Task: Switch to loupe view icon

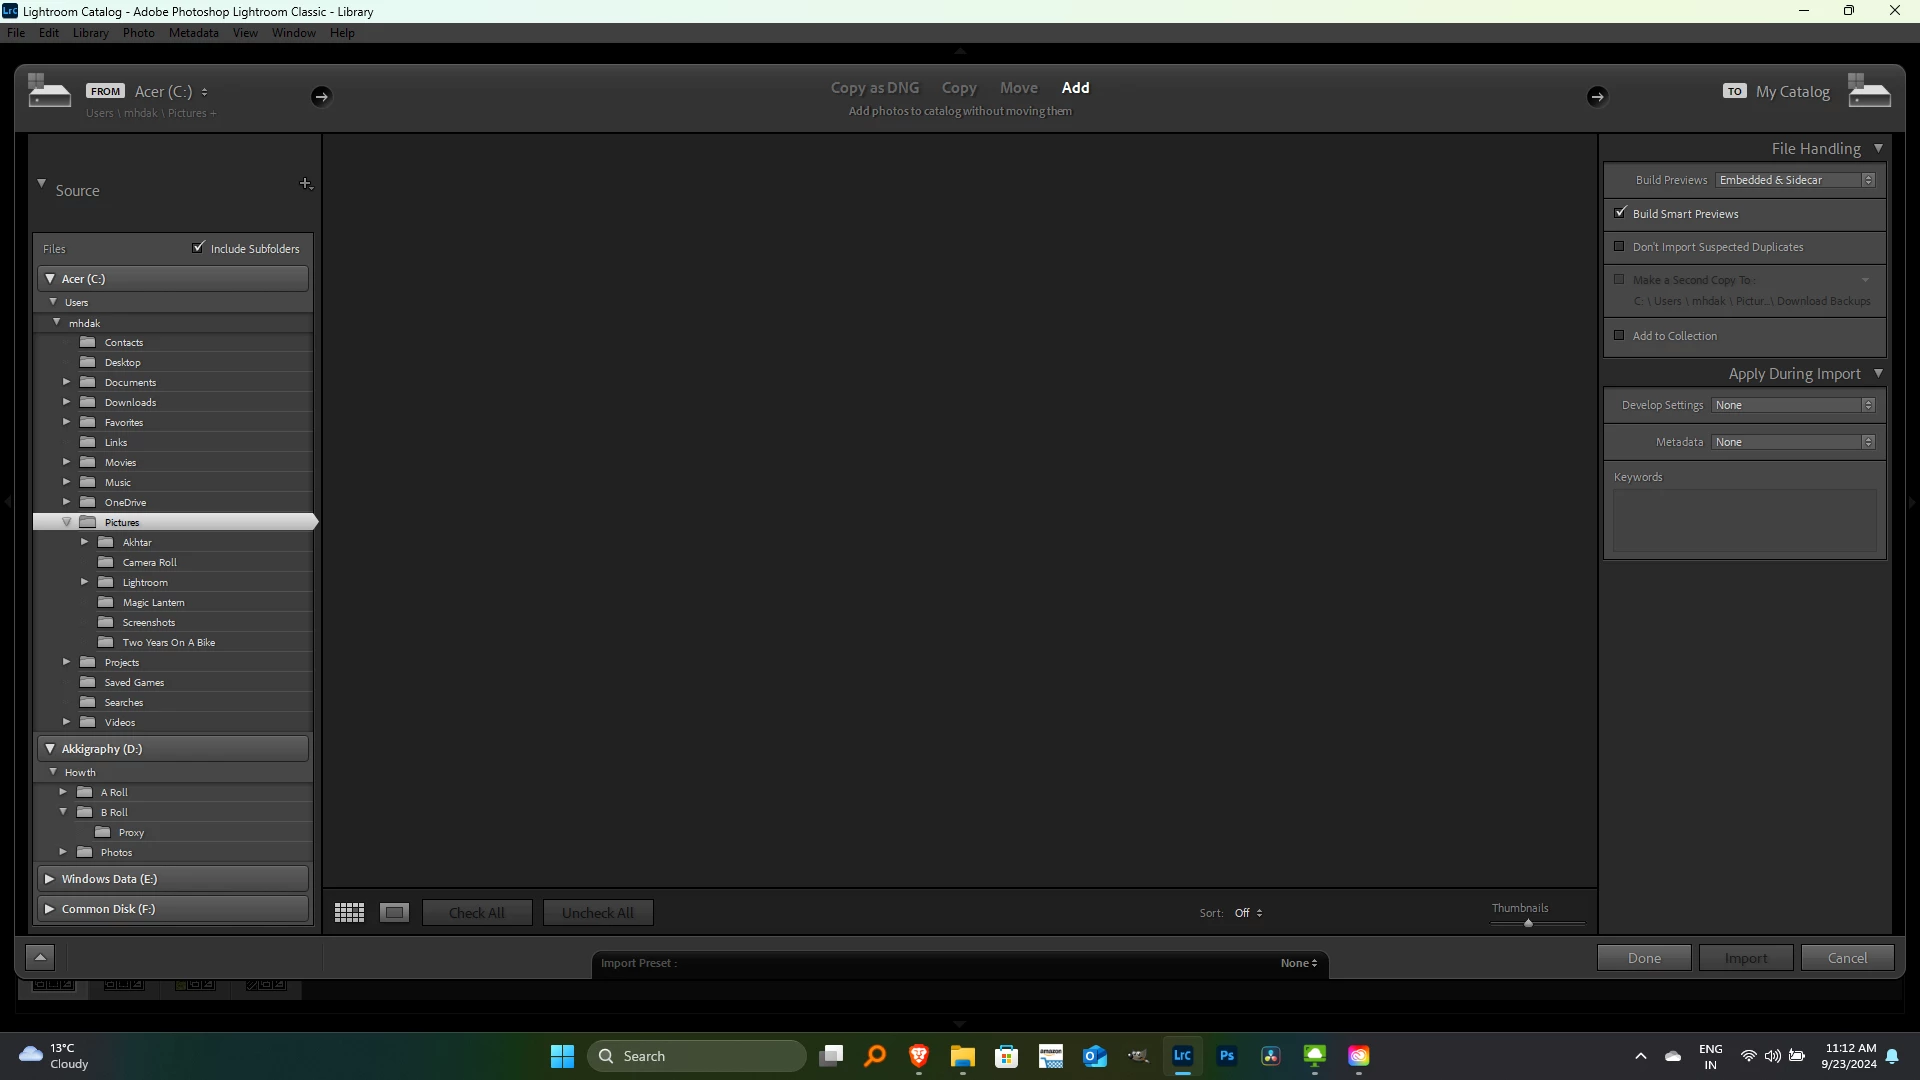Action: pos(395,913)
